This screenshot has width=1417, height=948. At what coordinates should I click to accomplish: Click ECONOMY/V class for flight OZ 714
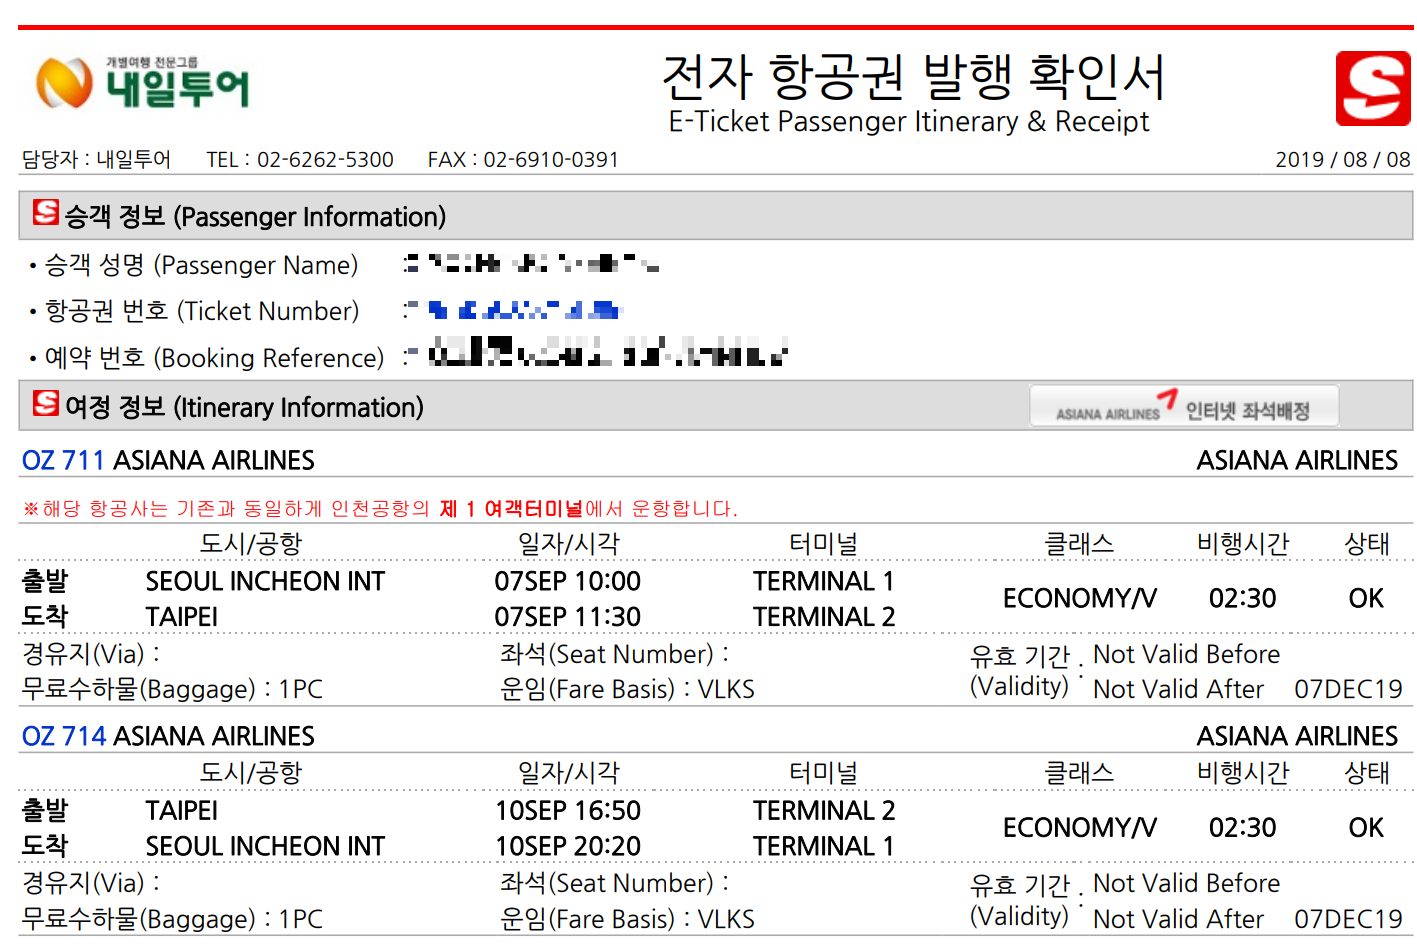1080,827
